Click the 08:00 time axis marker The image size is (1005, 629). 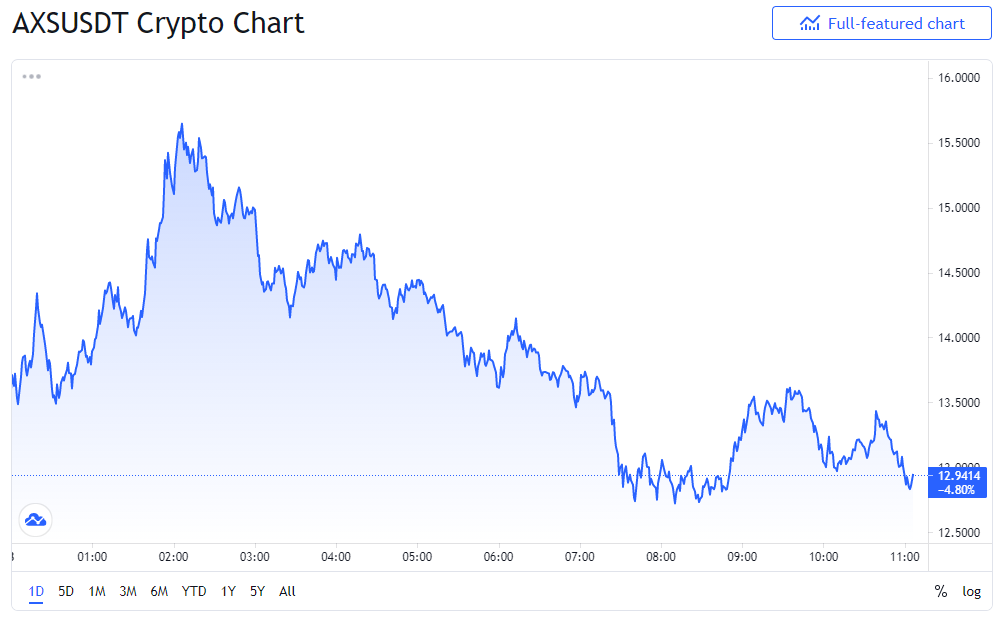(661, 557)
